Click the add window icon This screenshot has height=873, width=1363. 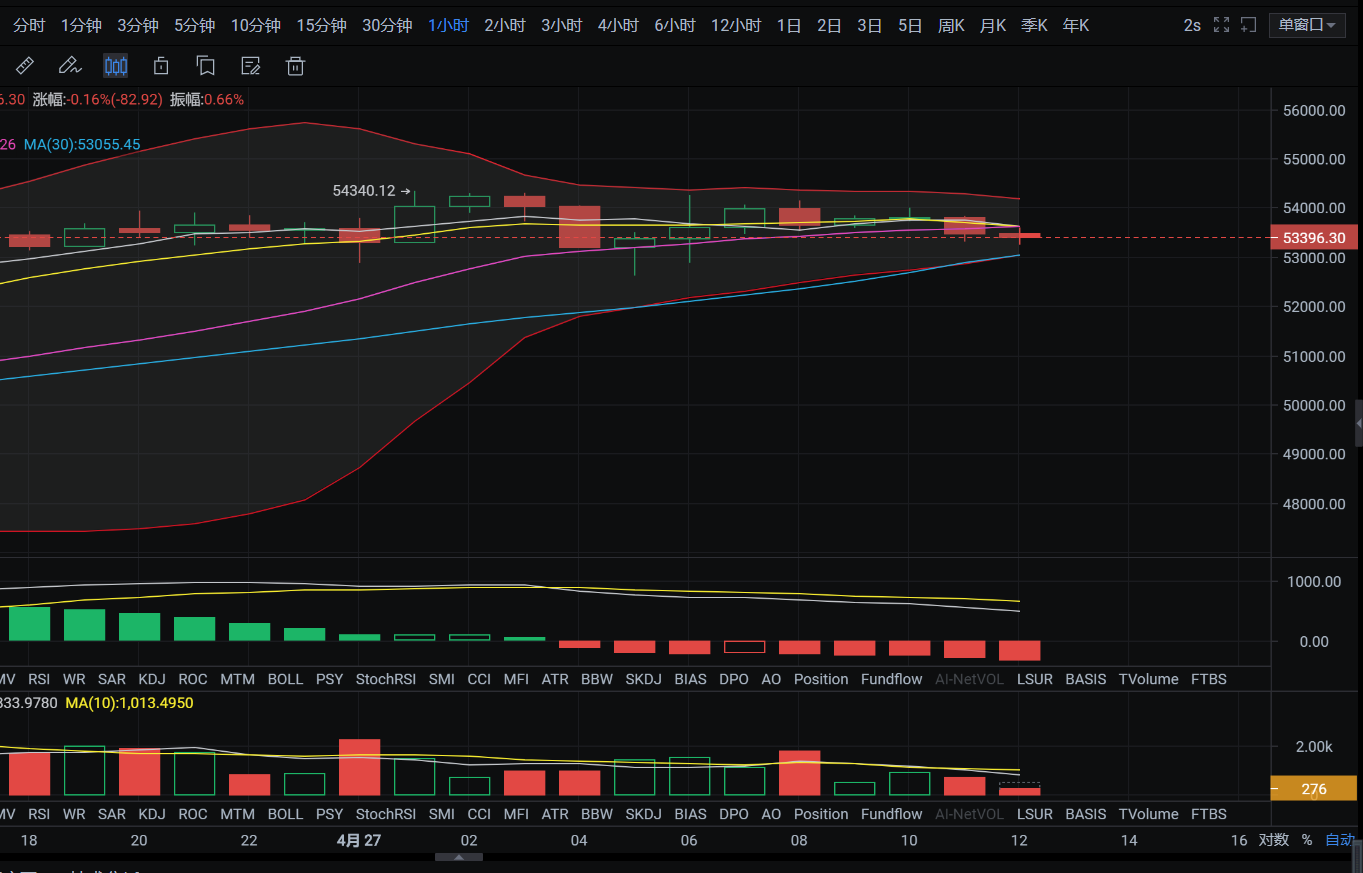[1248, 25]
